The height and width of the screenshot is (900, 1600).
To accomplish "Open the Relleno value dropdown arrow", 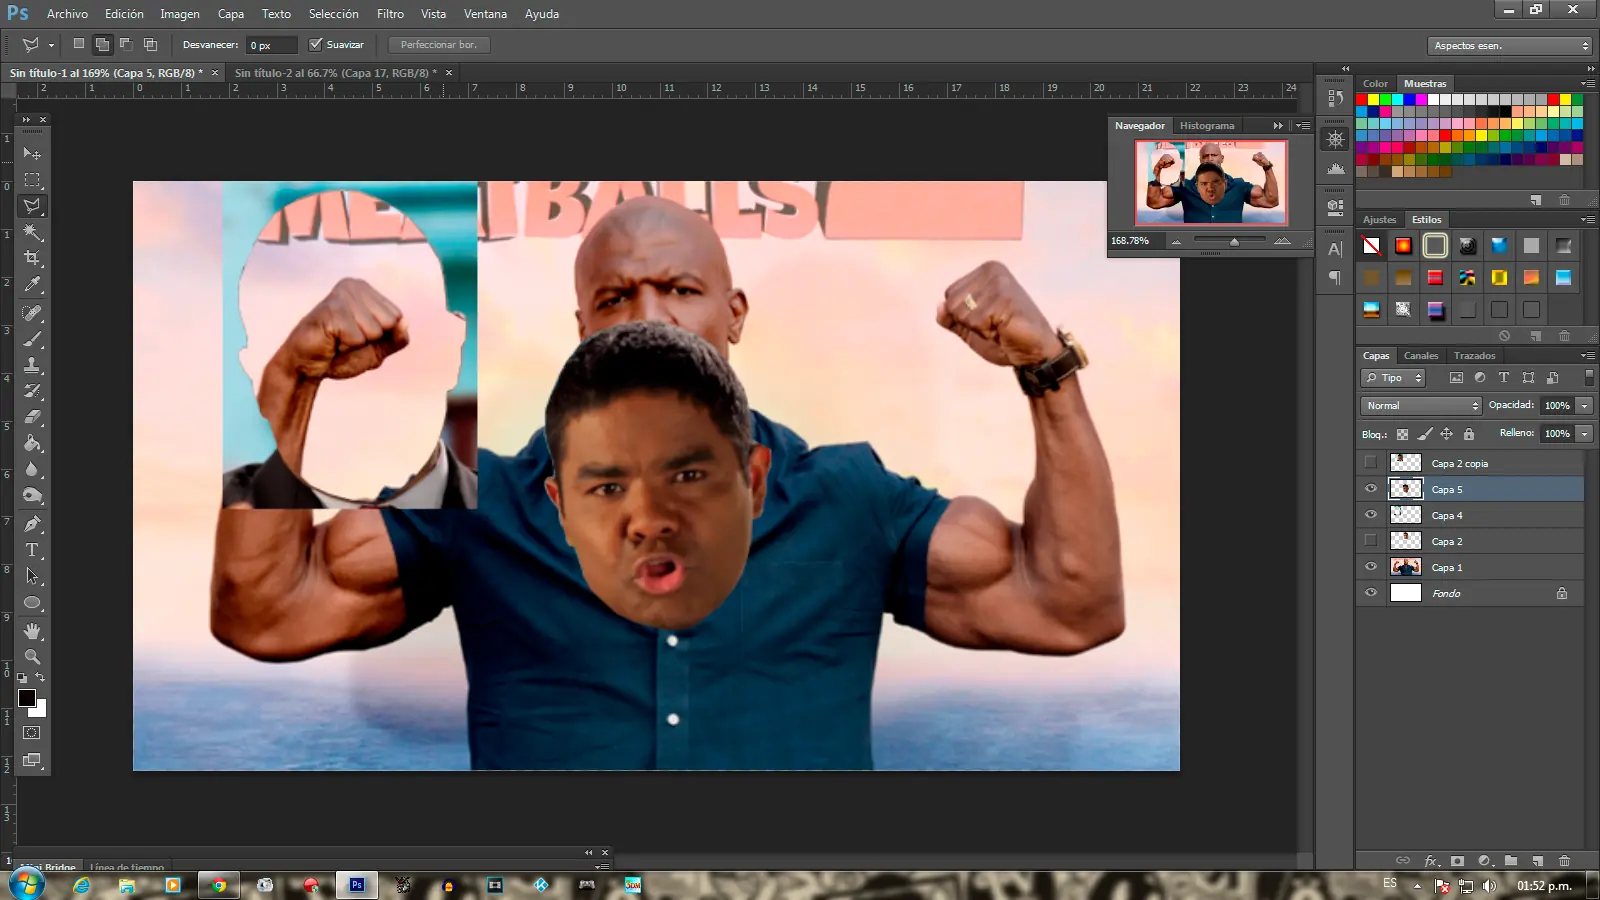I will click(x=1584, y=433).
